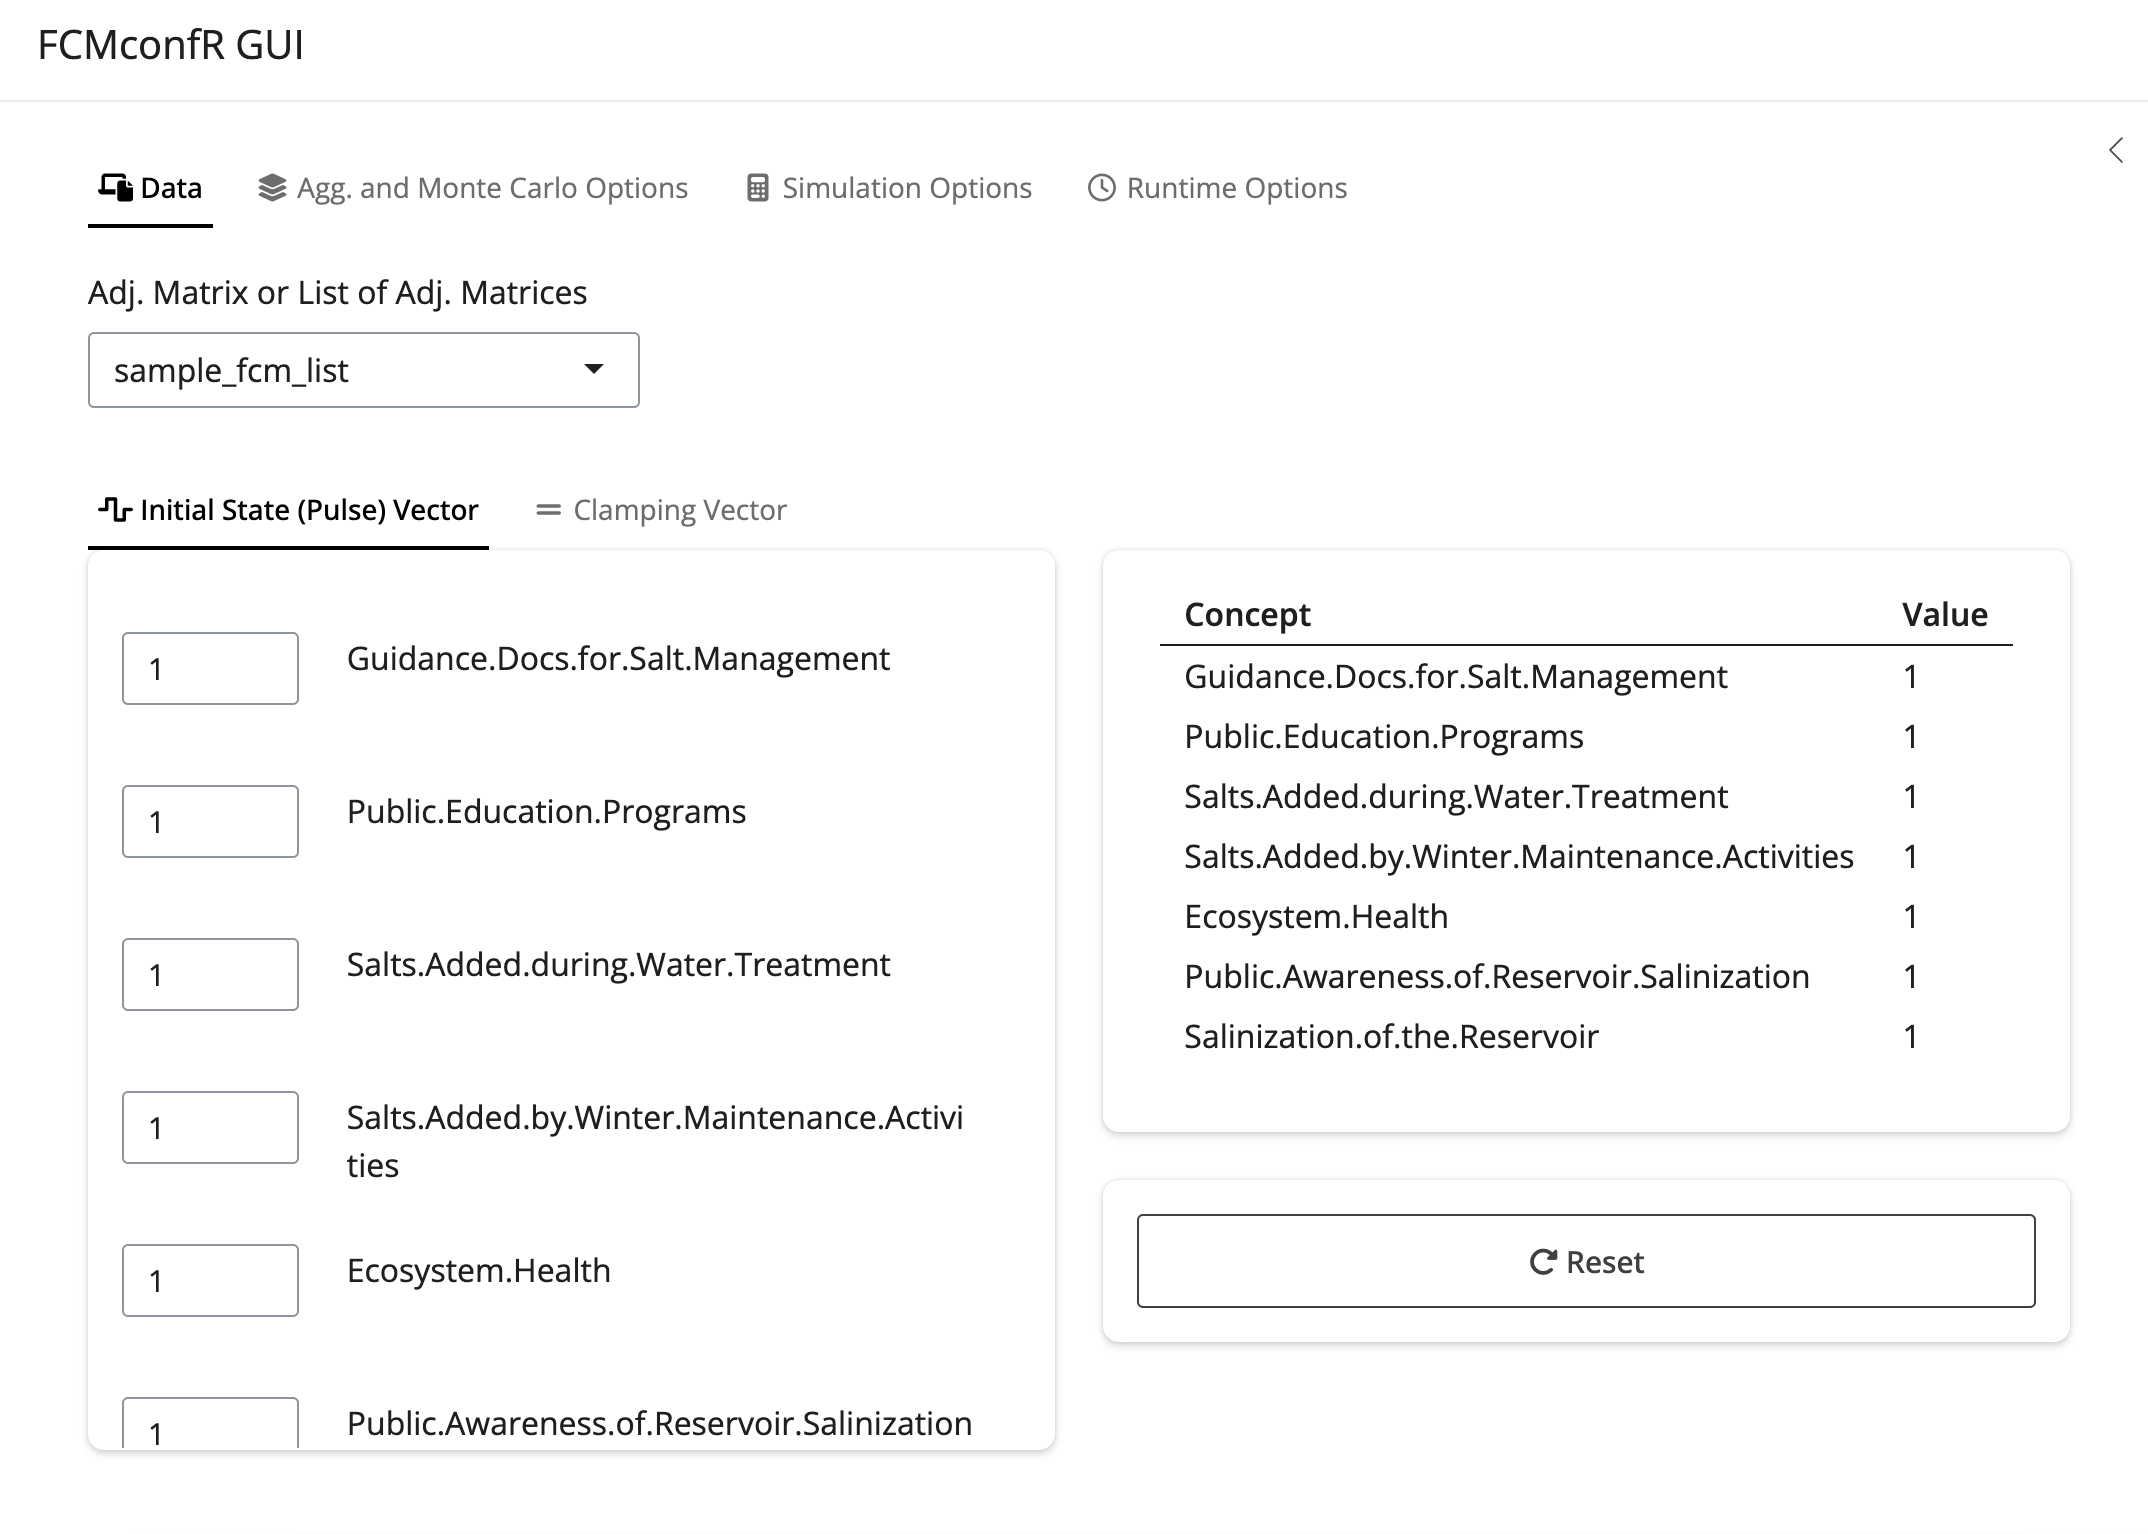2148x1534 pixels.
Task: Switch to the Data tab
Action: [x=150, y=188]
